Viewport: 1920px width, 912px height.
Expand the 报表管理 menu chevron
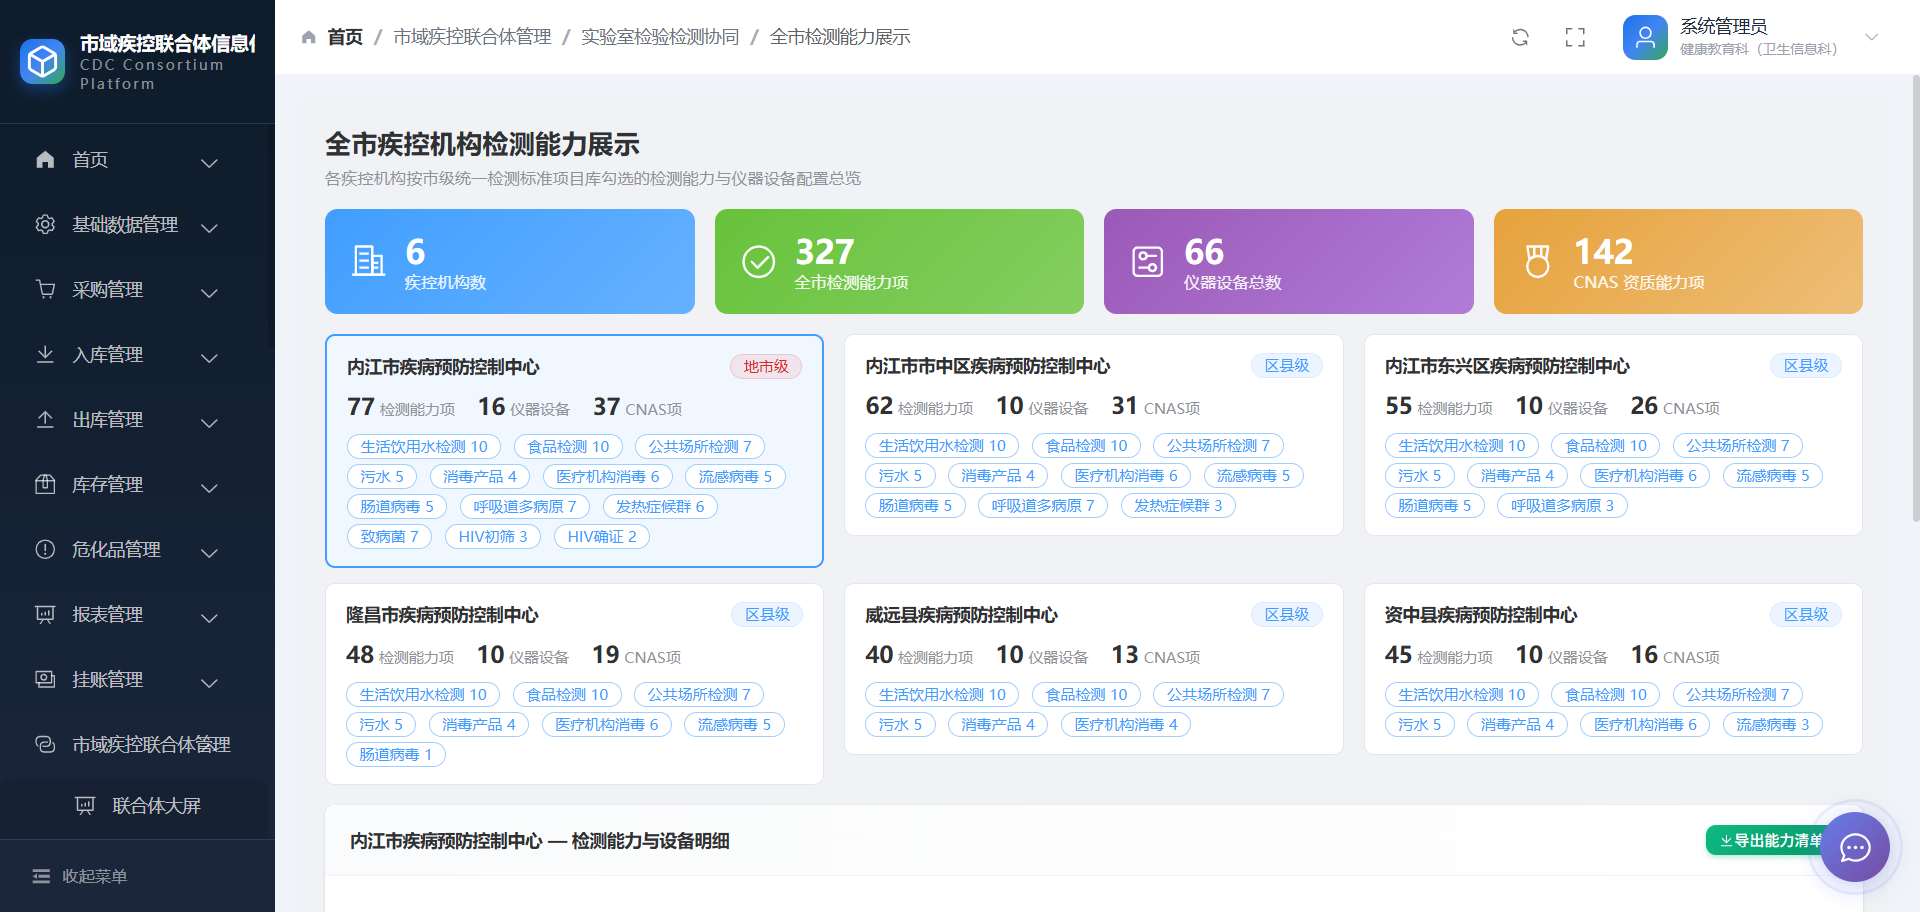[x=209, y=617]
